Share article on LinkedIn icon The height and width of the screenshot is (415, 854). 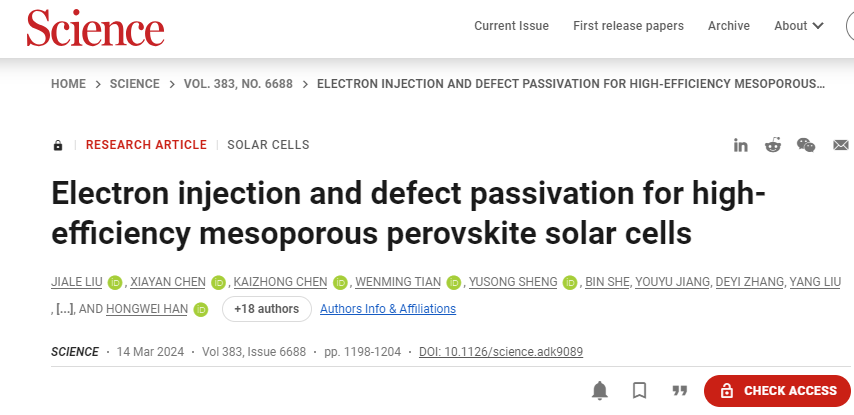740,145
